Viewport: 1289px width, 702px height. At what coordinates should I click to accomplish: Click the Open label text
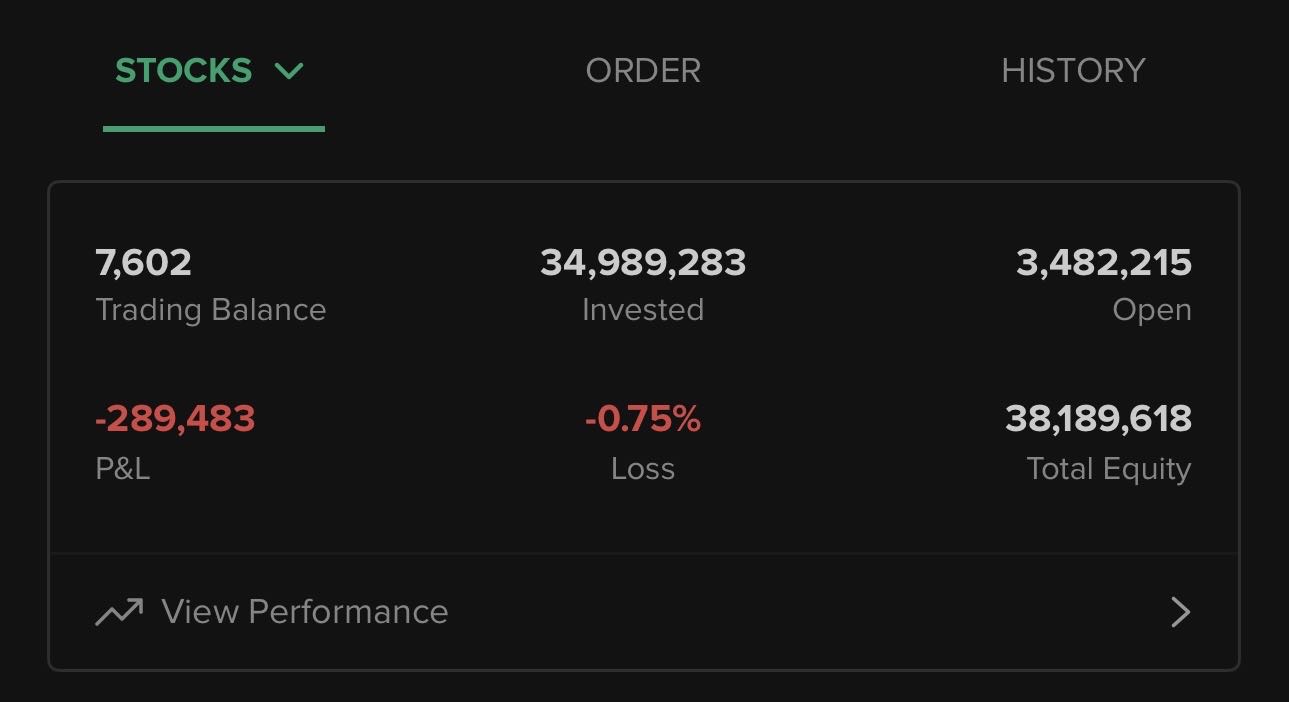(x=1152, y=311)
